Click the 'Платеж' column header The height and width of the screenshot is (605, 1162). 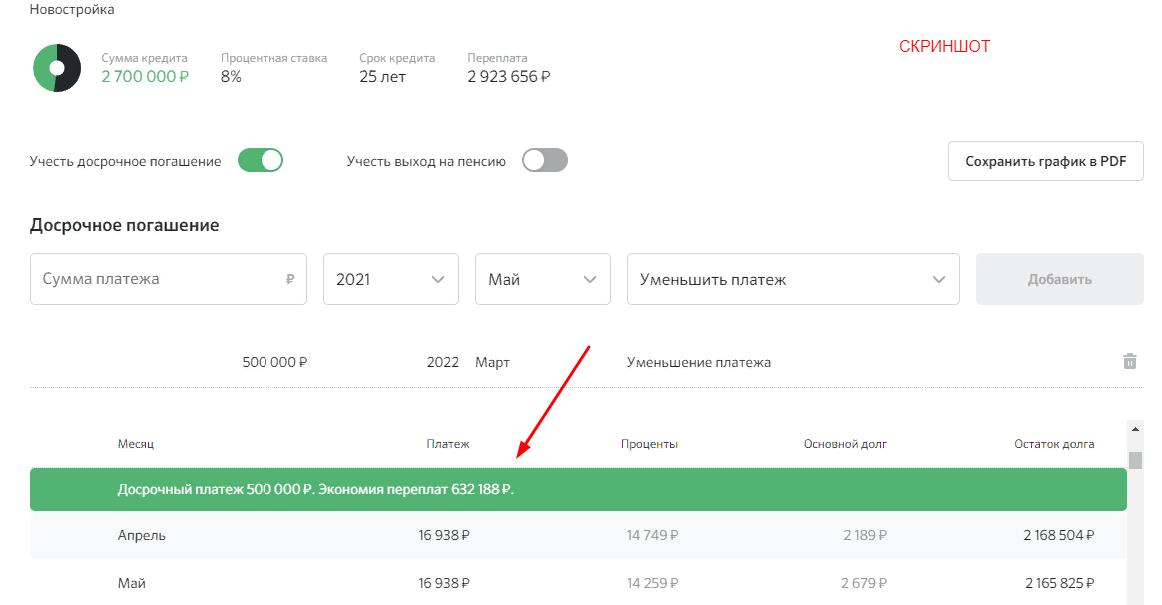(448, 444)
